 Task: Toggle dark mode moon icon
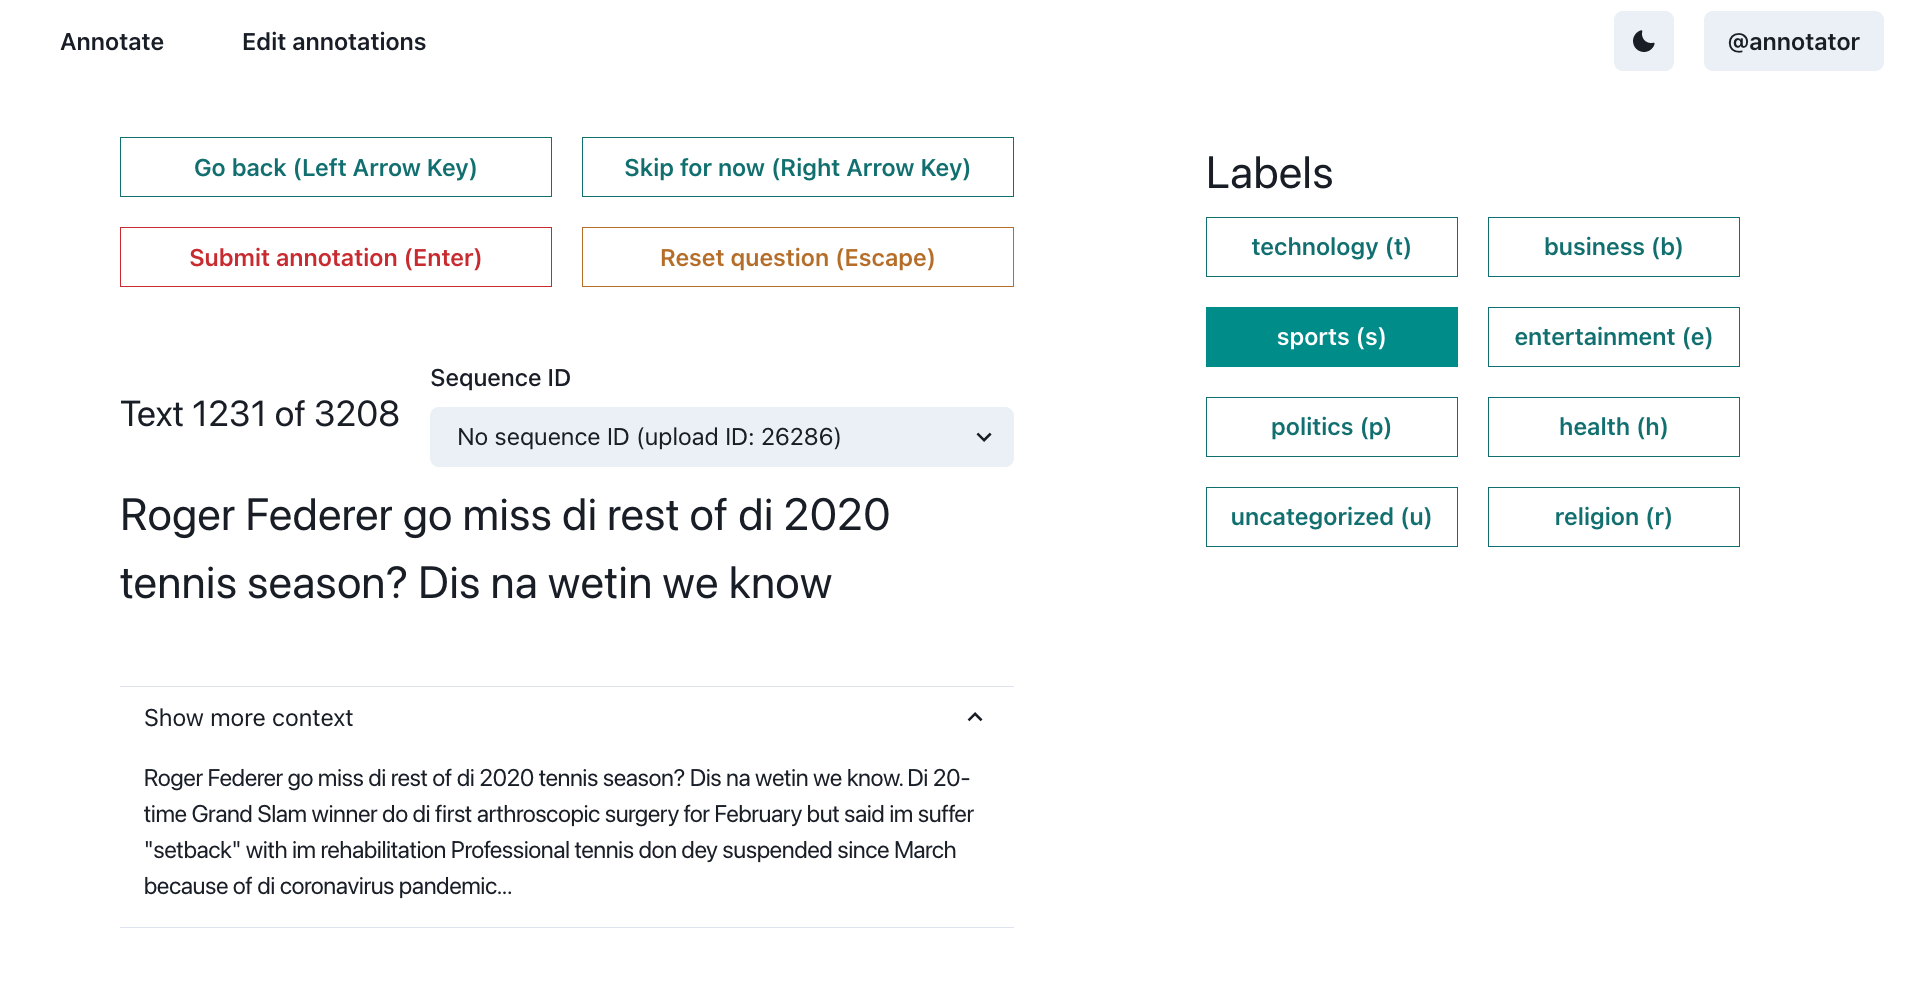[1643, 41]
